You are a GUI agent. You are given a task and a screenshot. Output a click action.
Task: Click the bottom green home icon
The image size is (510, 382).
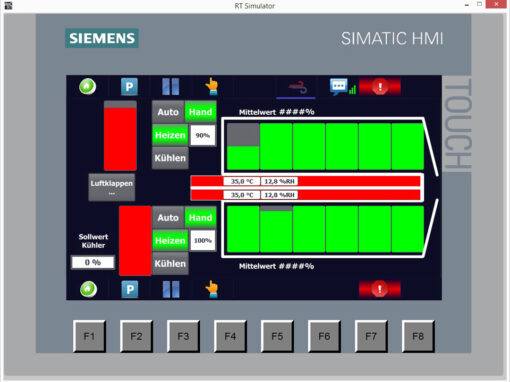tap(88, 289)
